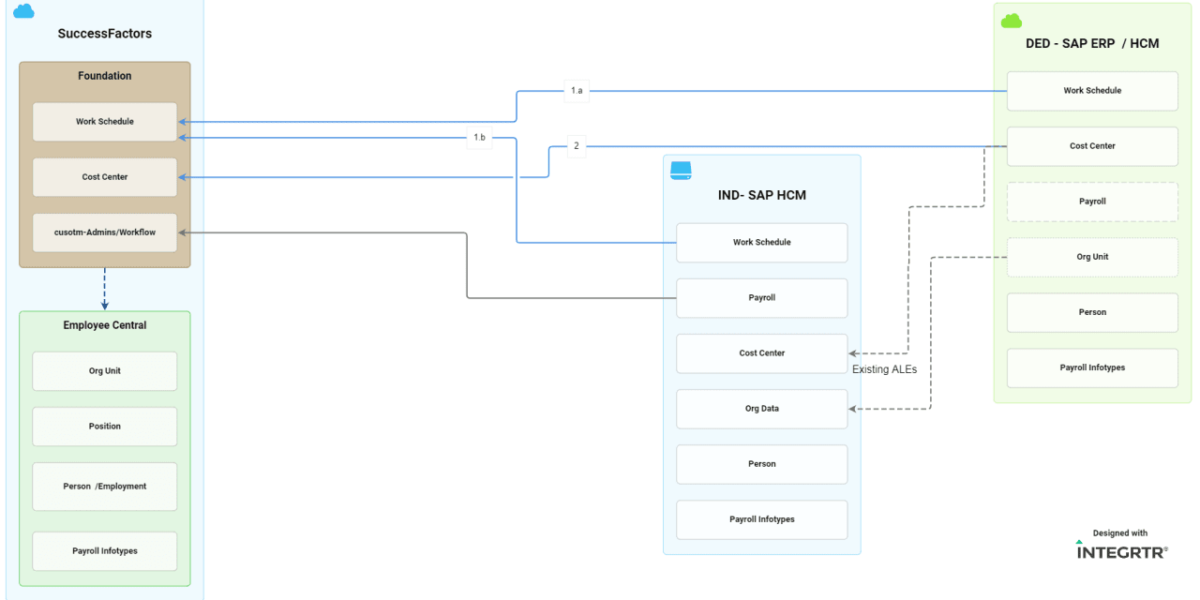
Task: Select Org Unit under Employee Central
Action: coord(105,371)
